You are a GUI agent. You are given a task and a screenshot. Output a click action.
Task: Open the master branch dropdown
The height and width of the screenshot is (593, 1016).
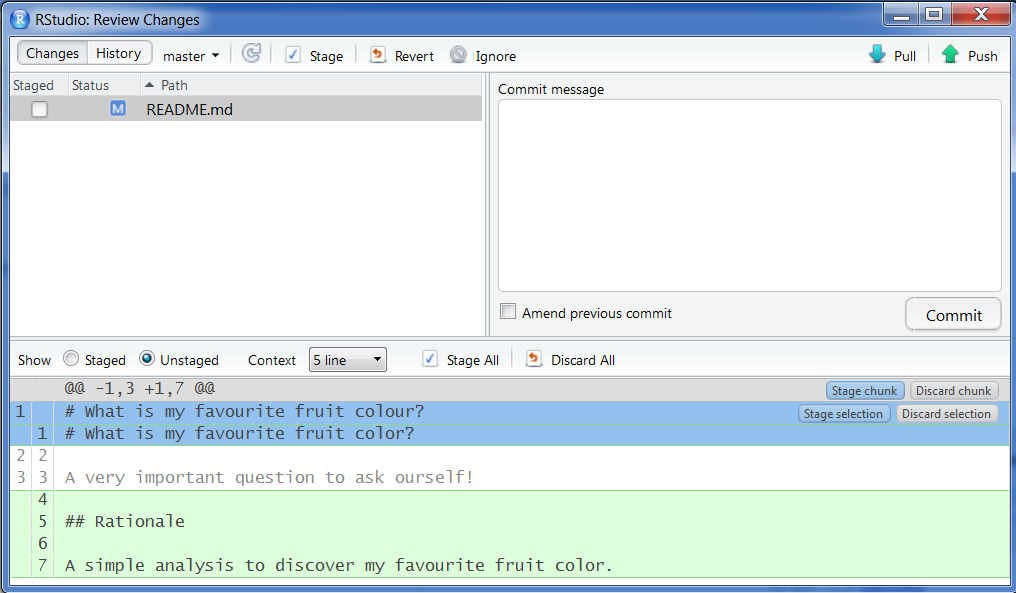tap(190, 56)
